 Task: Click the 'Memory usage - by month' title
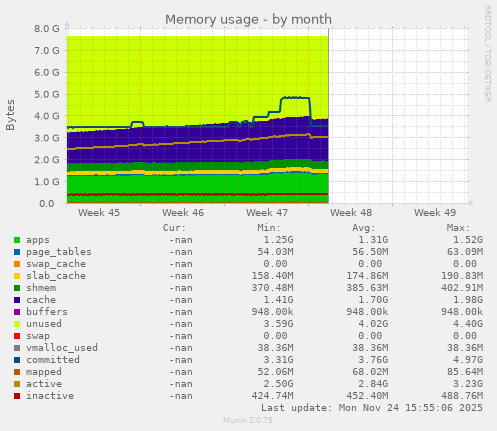pyautogui.click(x=248, y=19)
